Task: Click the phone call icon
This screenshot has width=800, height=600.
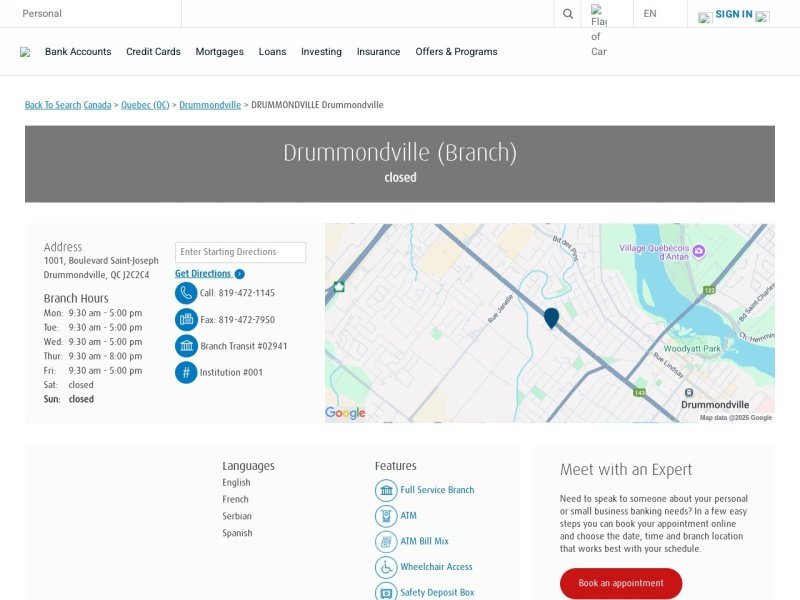Action: pos(186,293)
